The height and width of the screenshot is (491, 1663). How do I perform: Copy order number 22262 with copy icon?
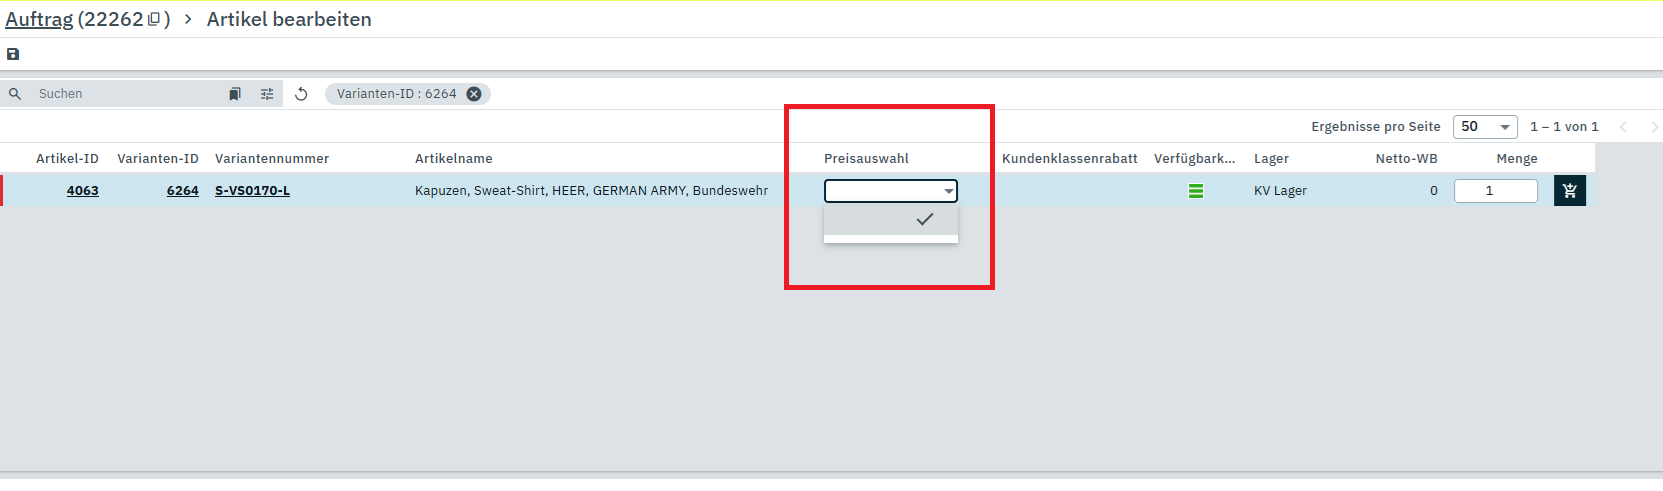coord(154,19)
